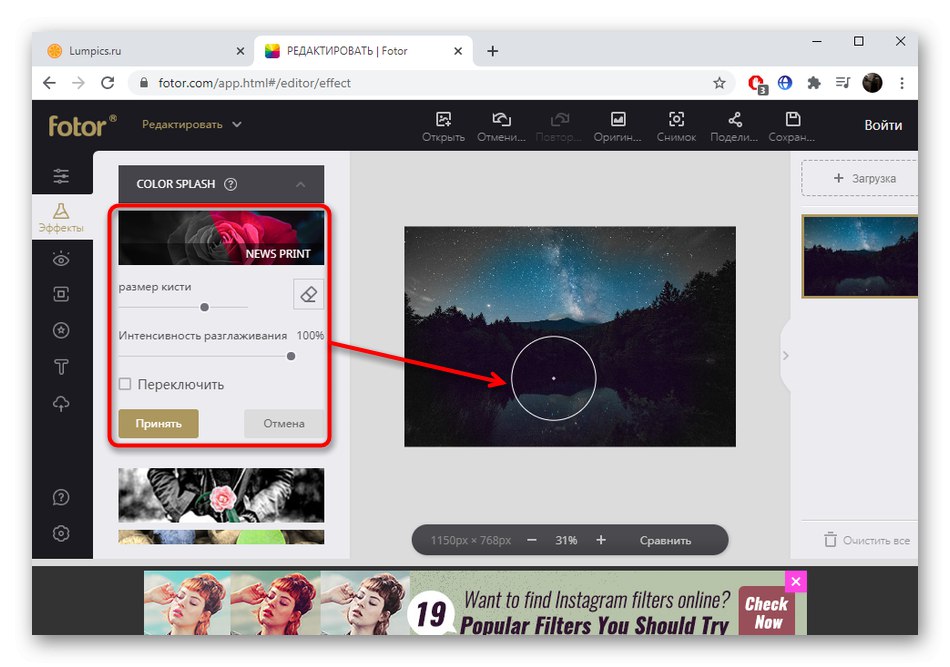Click the Сравнить compare button
950x667 pixels.
point(665,540)
